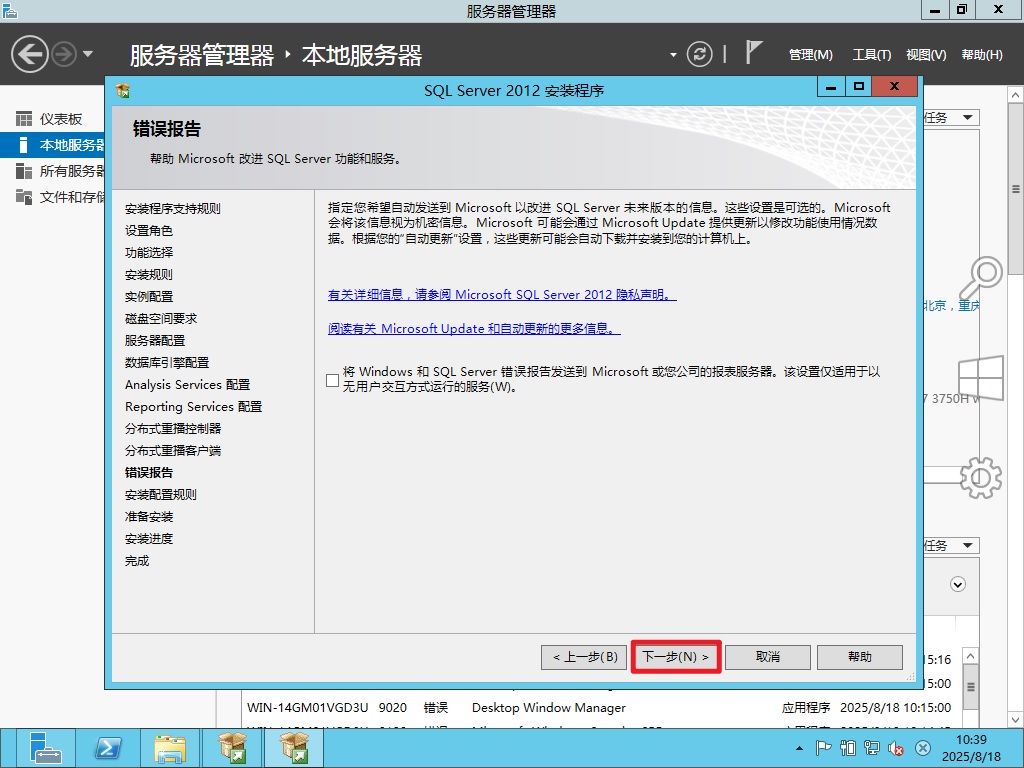This screenshot has width=1024, height=768.
Task: Click 数据库引擎配置 in the step list
Action: coord(167,362)
